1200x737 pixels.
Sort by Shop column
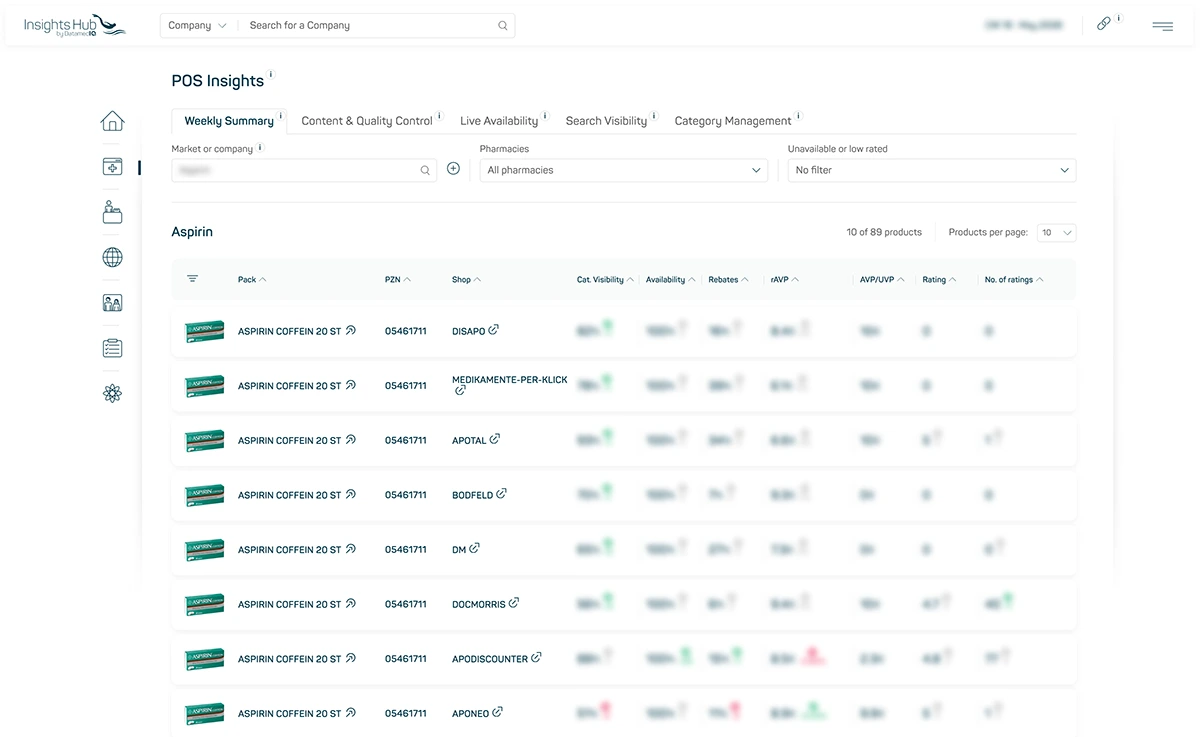pos(466,280)
